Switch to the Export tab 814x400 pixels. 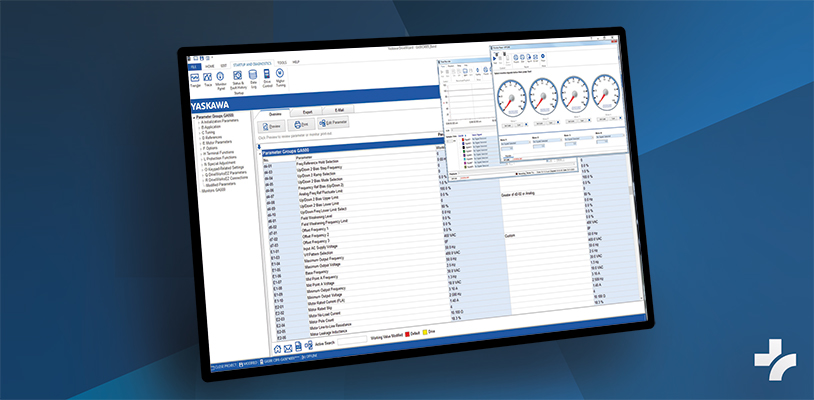point(307,112)
